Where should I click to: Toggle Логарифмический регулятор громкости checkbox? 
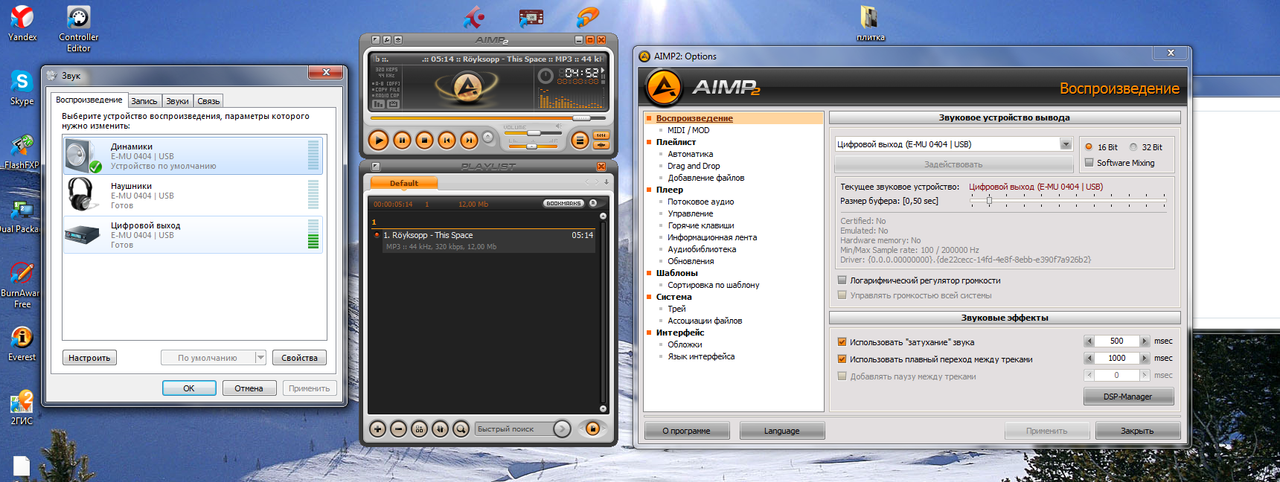point(918,280)
